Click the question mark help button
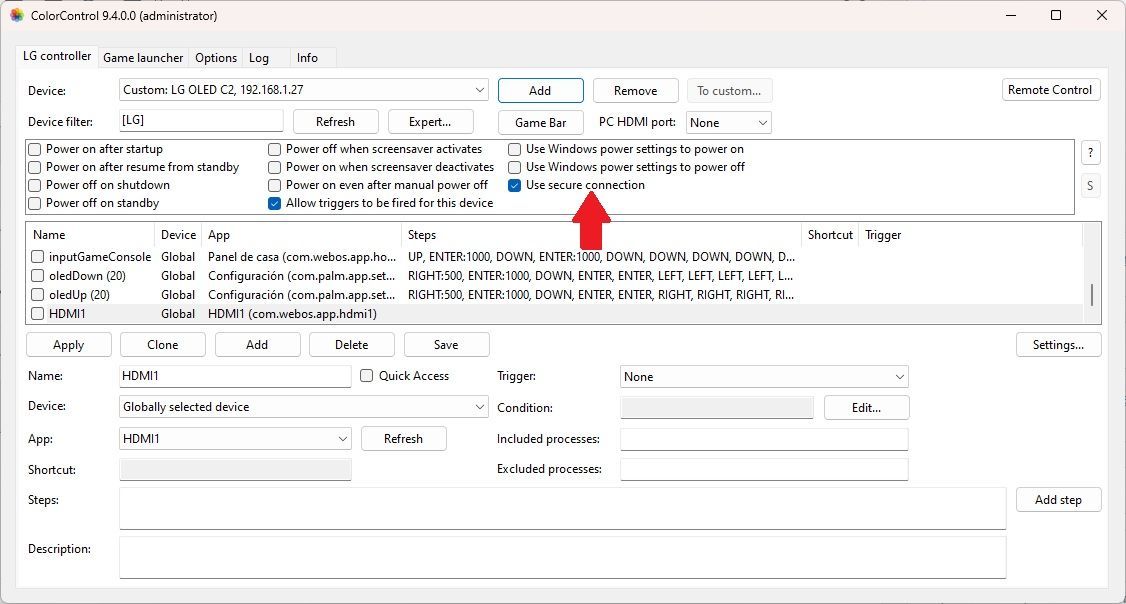The height and width of the screenshot is (604, 1126). [1090, 153]
